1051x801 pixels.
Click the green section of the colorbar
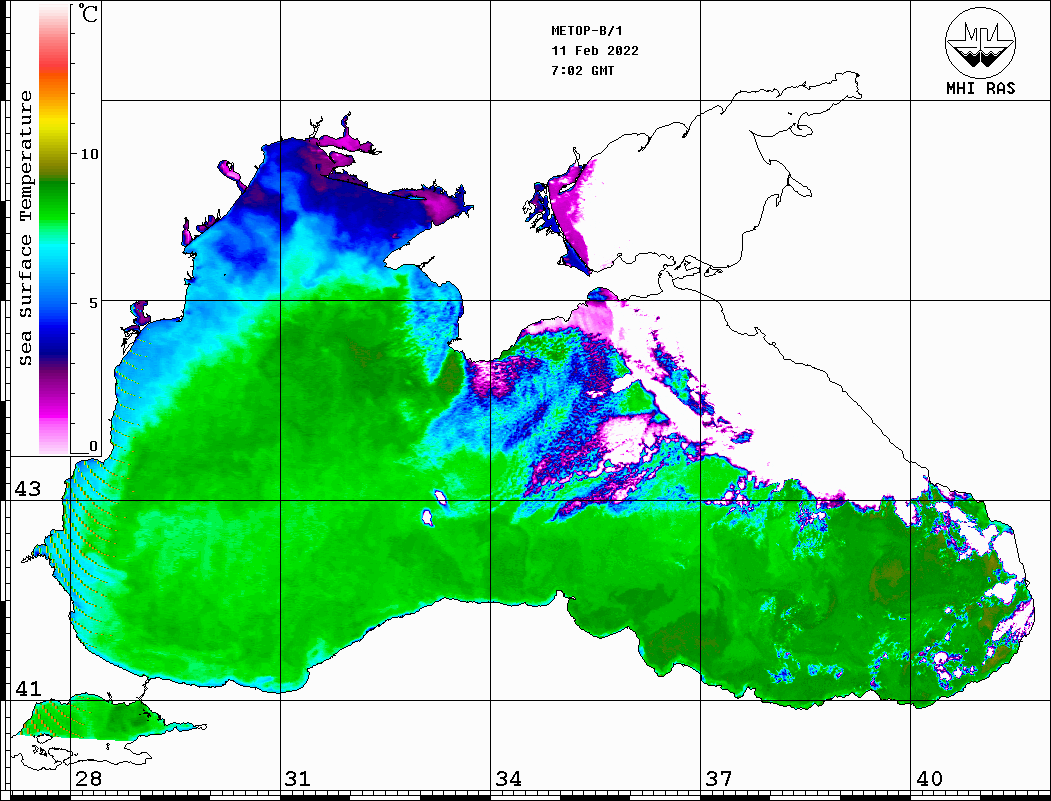tap(54, 201)
